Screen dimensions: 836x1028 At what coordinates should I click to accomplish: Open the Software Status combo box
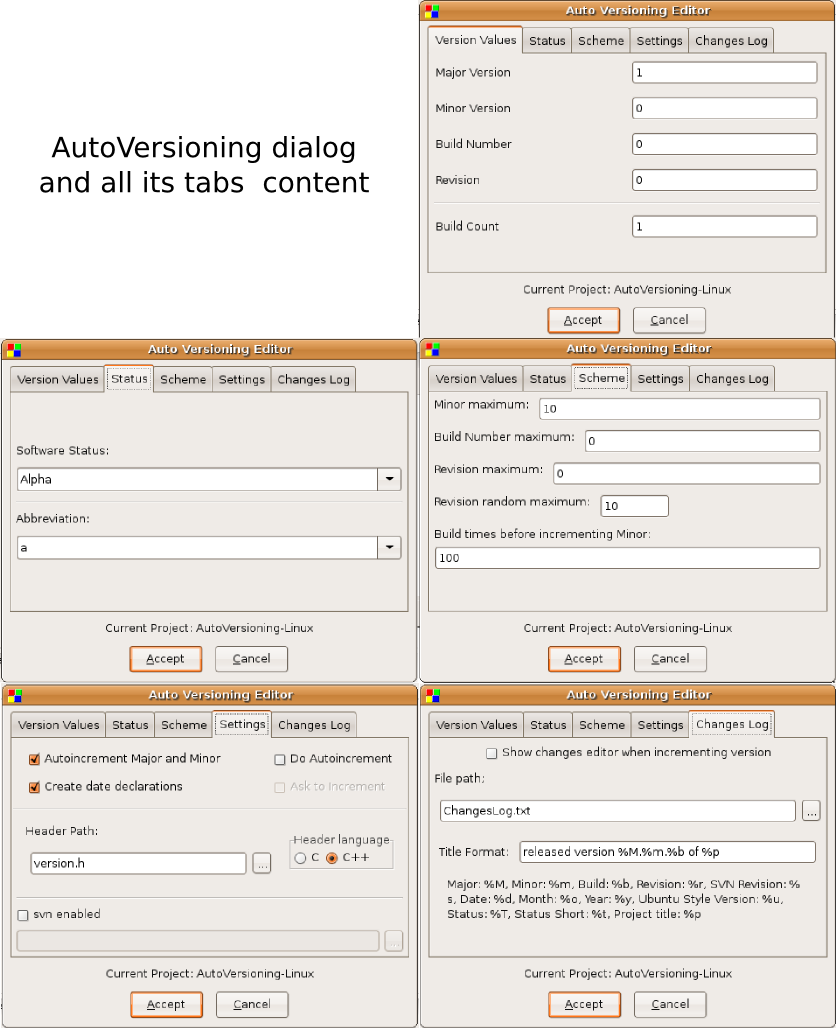[200, 479]
